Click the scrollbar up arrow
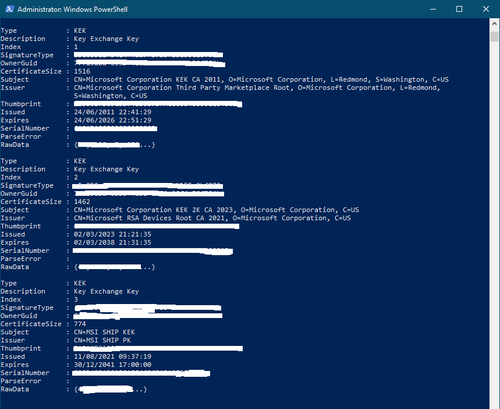 pos(494,24)
